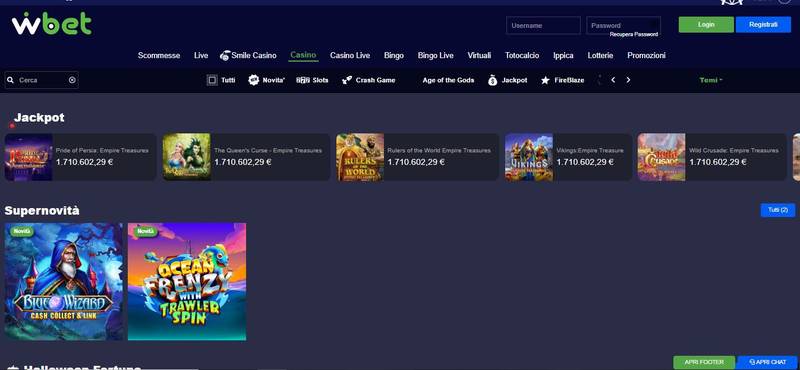Open the Bingo section
The image size is (800, 370).
click(x=394, y=56)
